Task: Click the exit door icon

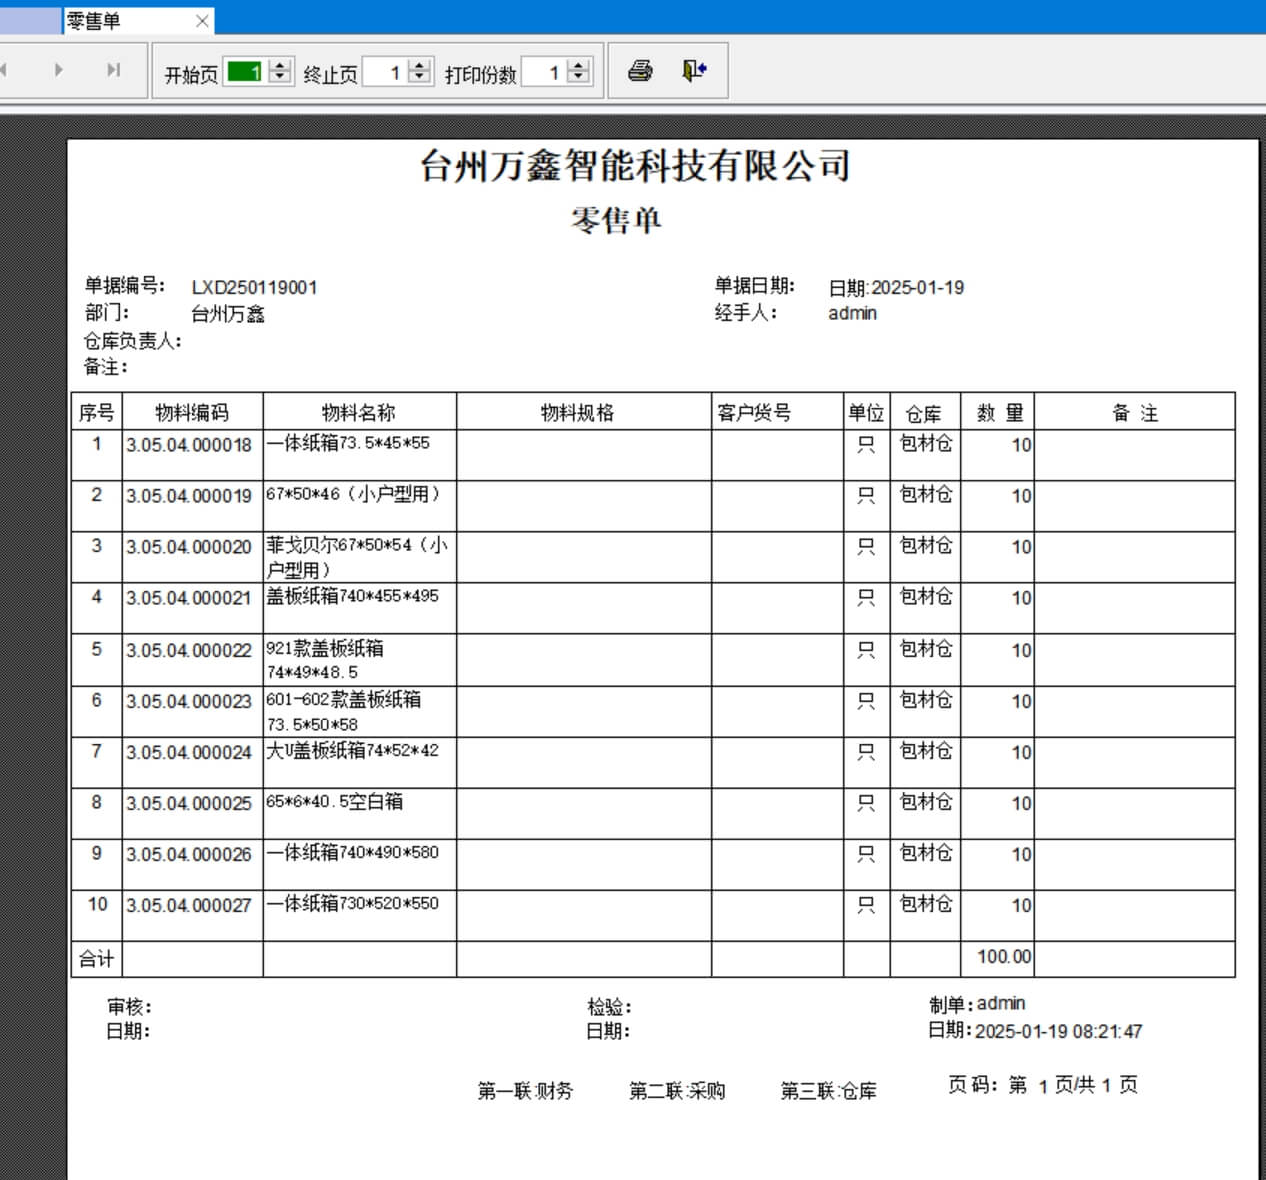Action: 694,71
